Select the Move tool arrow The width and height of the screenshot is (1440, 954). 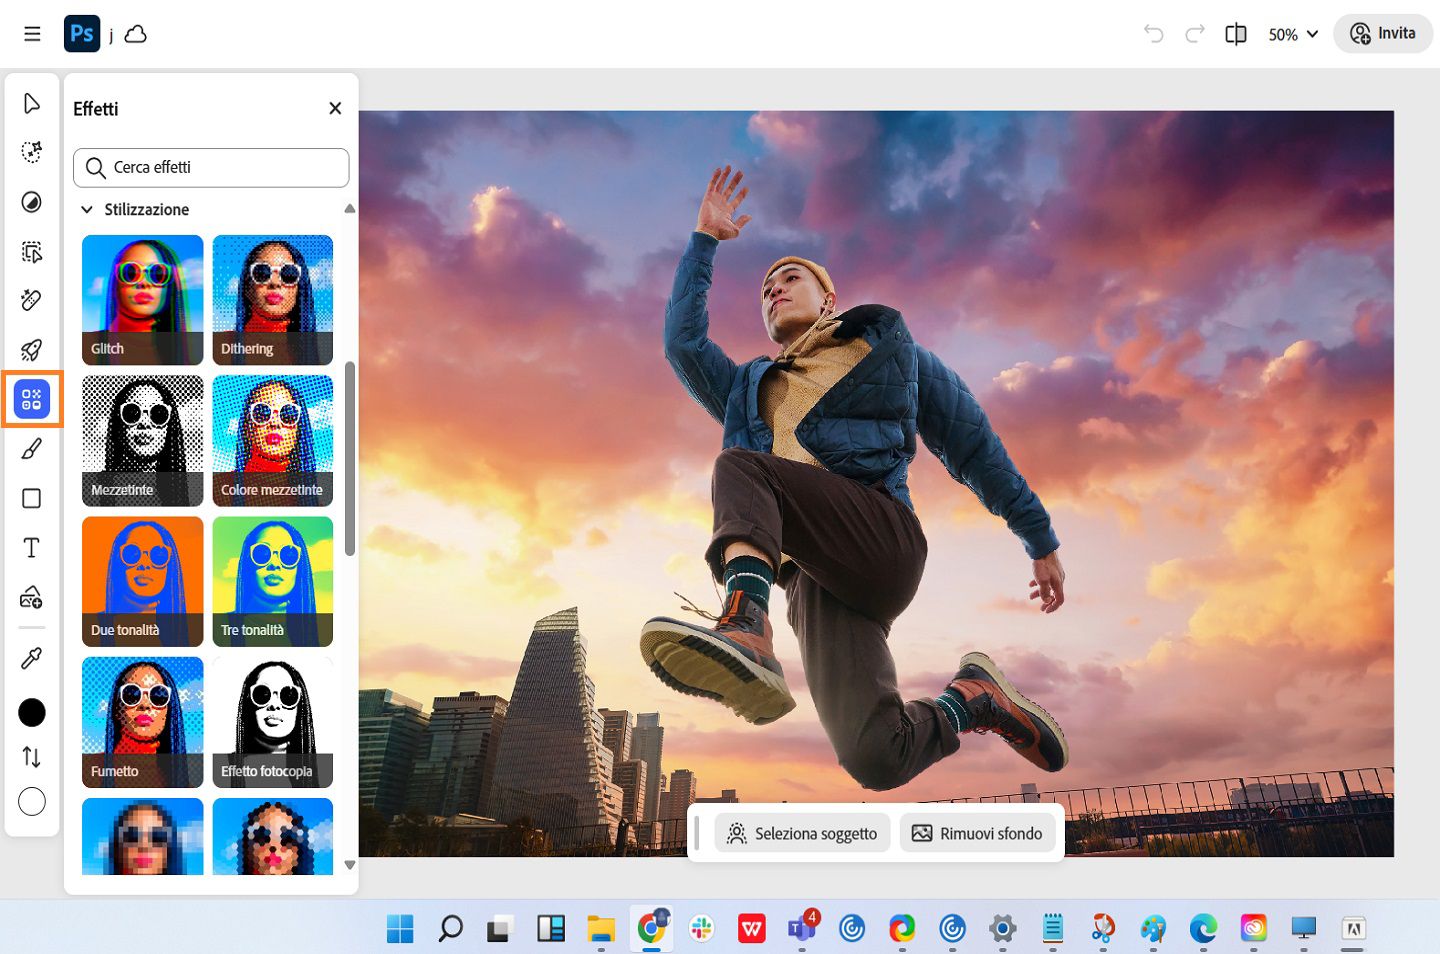32,104
